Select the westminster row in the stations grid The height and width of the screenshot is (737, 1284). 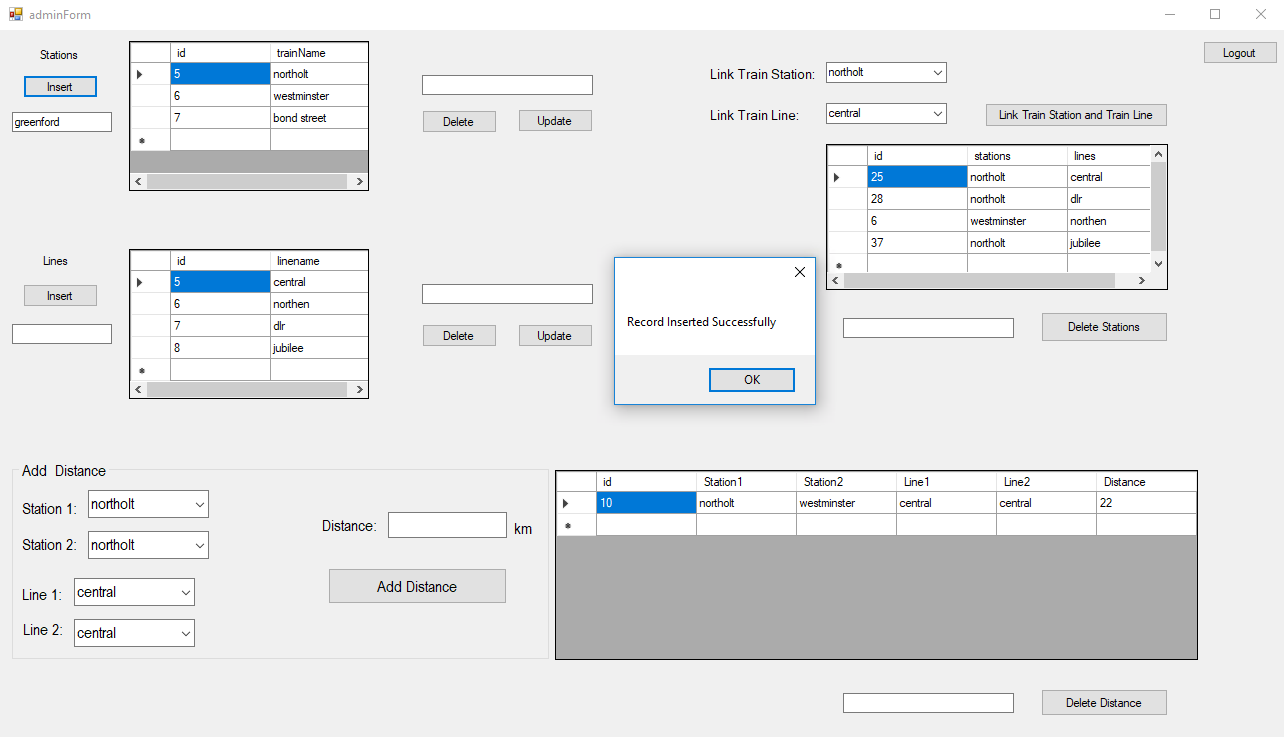coord(300,96)
